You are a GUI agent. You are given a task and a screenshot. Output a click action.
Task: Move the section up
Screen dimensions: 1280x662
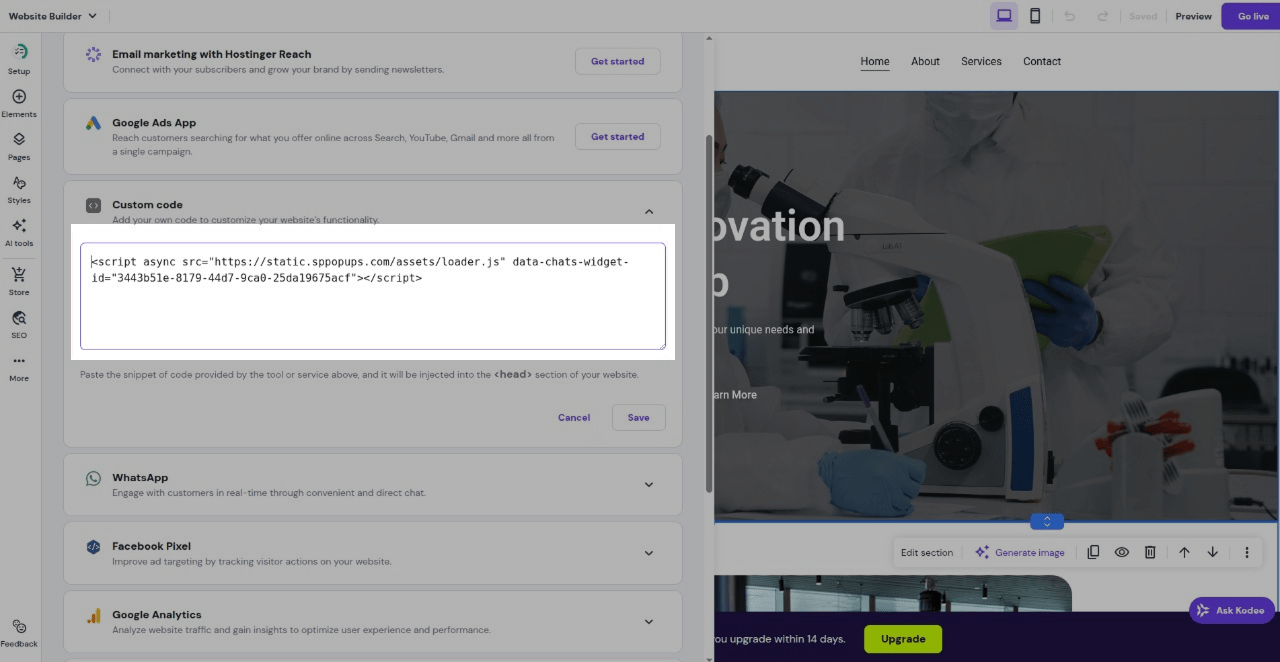tap(1184, 552)
